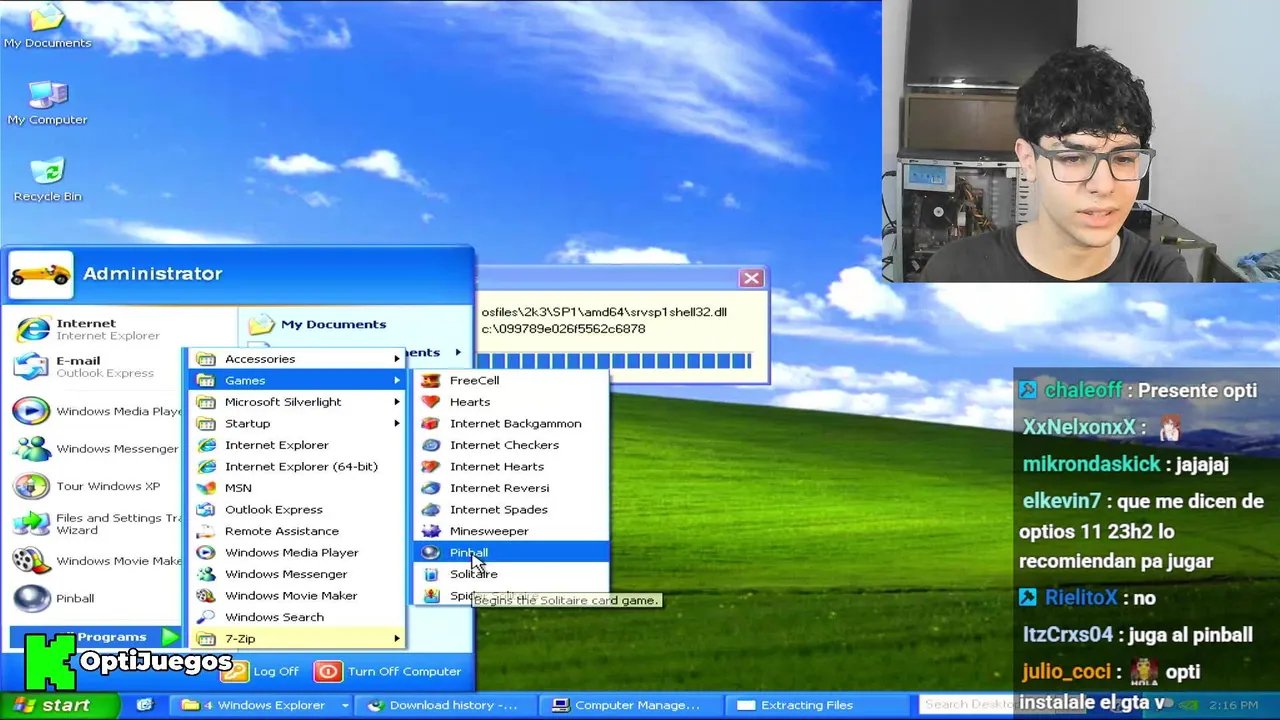Expand Microsoft Silverlight submenu
This screenshot has height=720, width=1280.
point(298,402)
